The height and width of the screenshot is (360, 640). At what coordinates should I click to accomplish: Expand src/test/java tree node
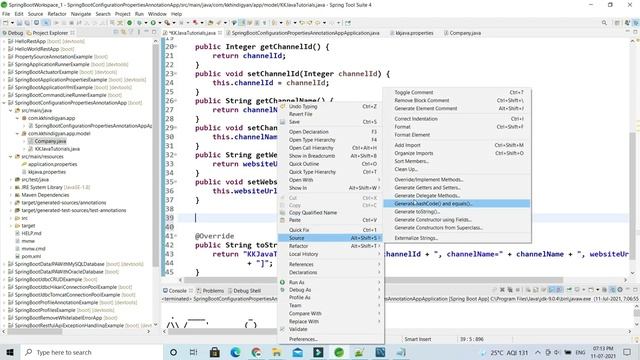pyautogui.click(x=11, y=180)
